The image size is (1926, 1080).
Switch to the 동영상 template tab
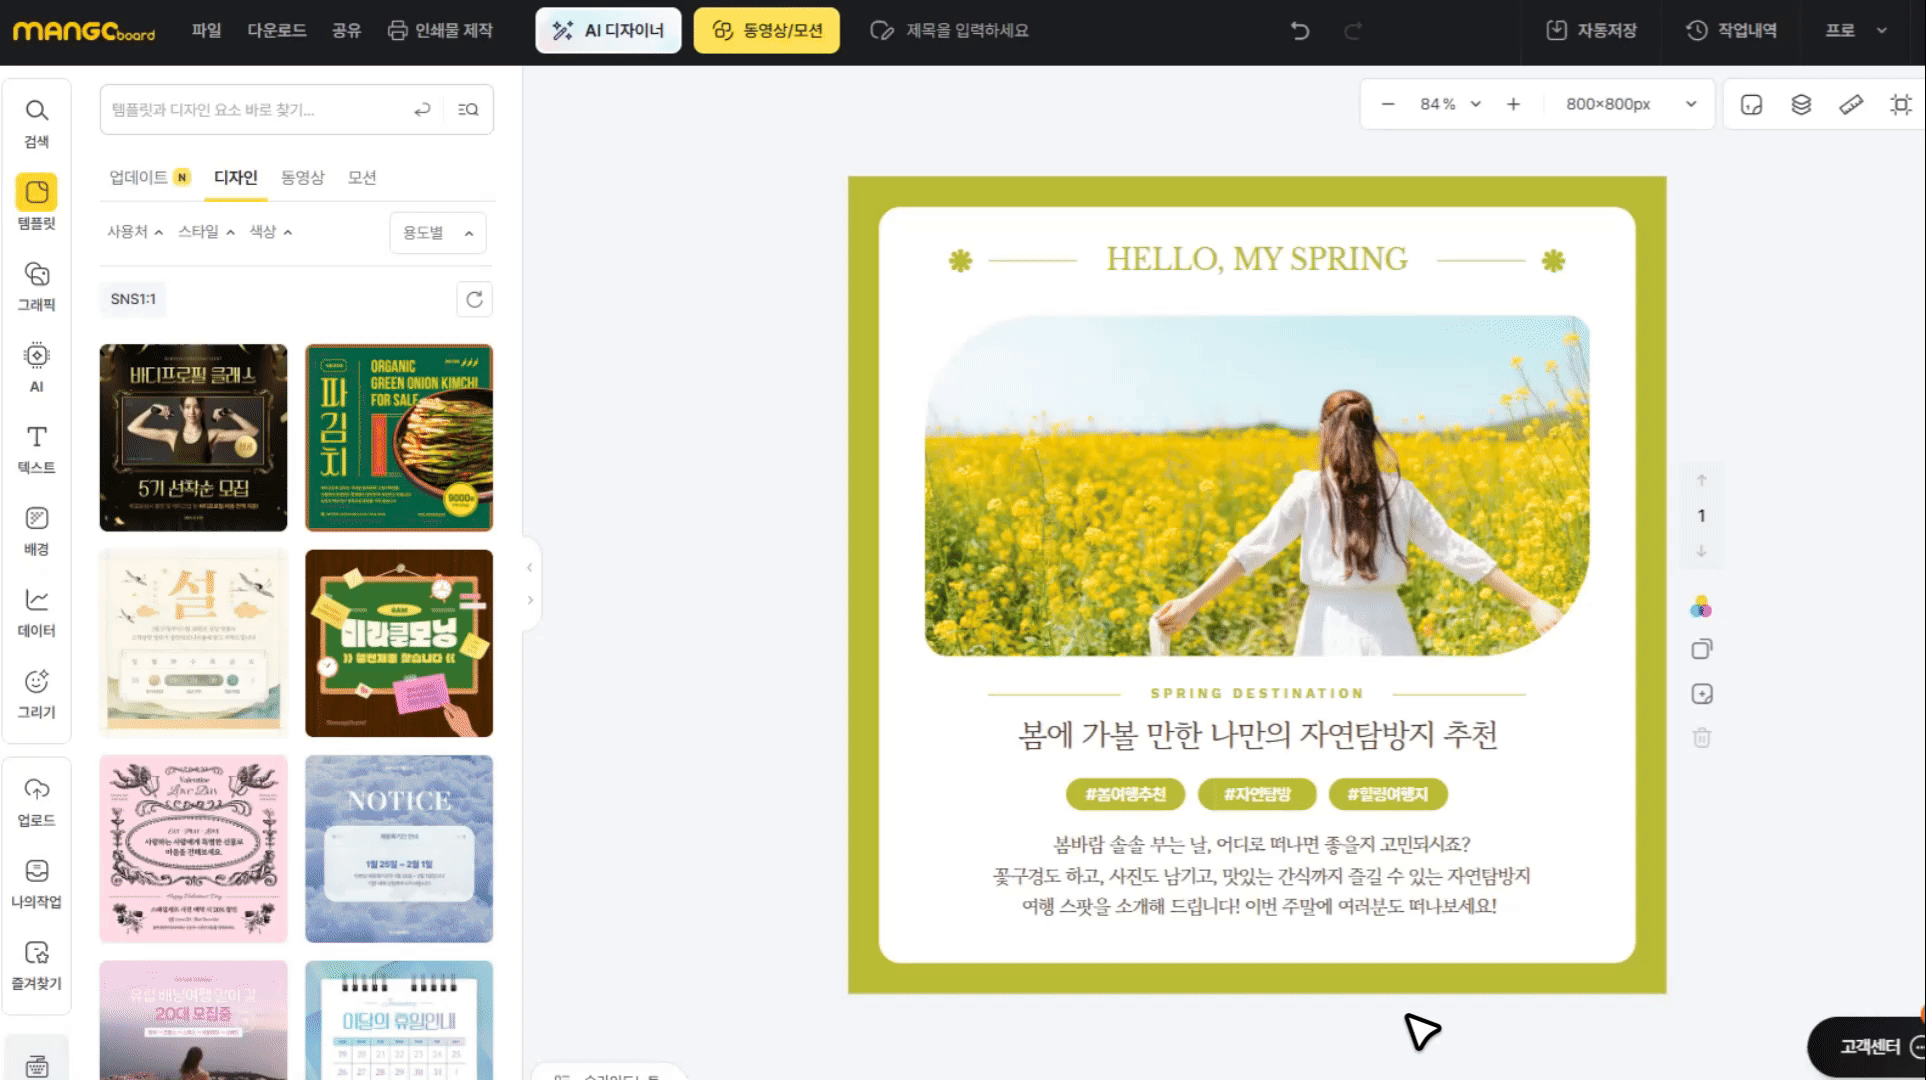click(x=302, y=178)
